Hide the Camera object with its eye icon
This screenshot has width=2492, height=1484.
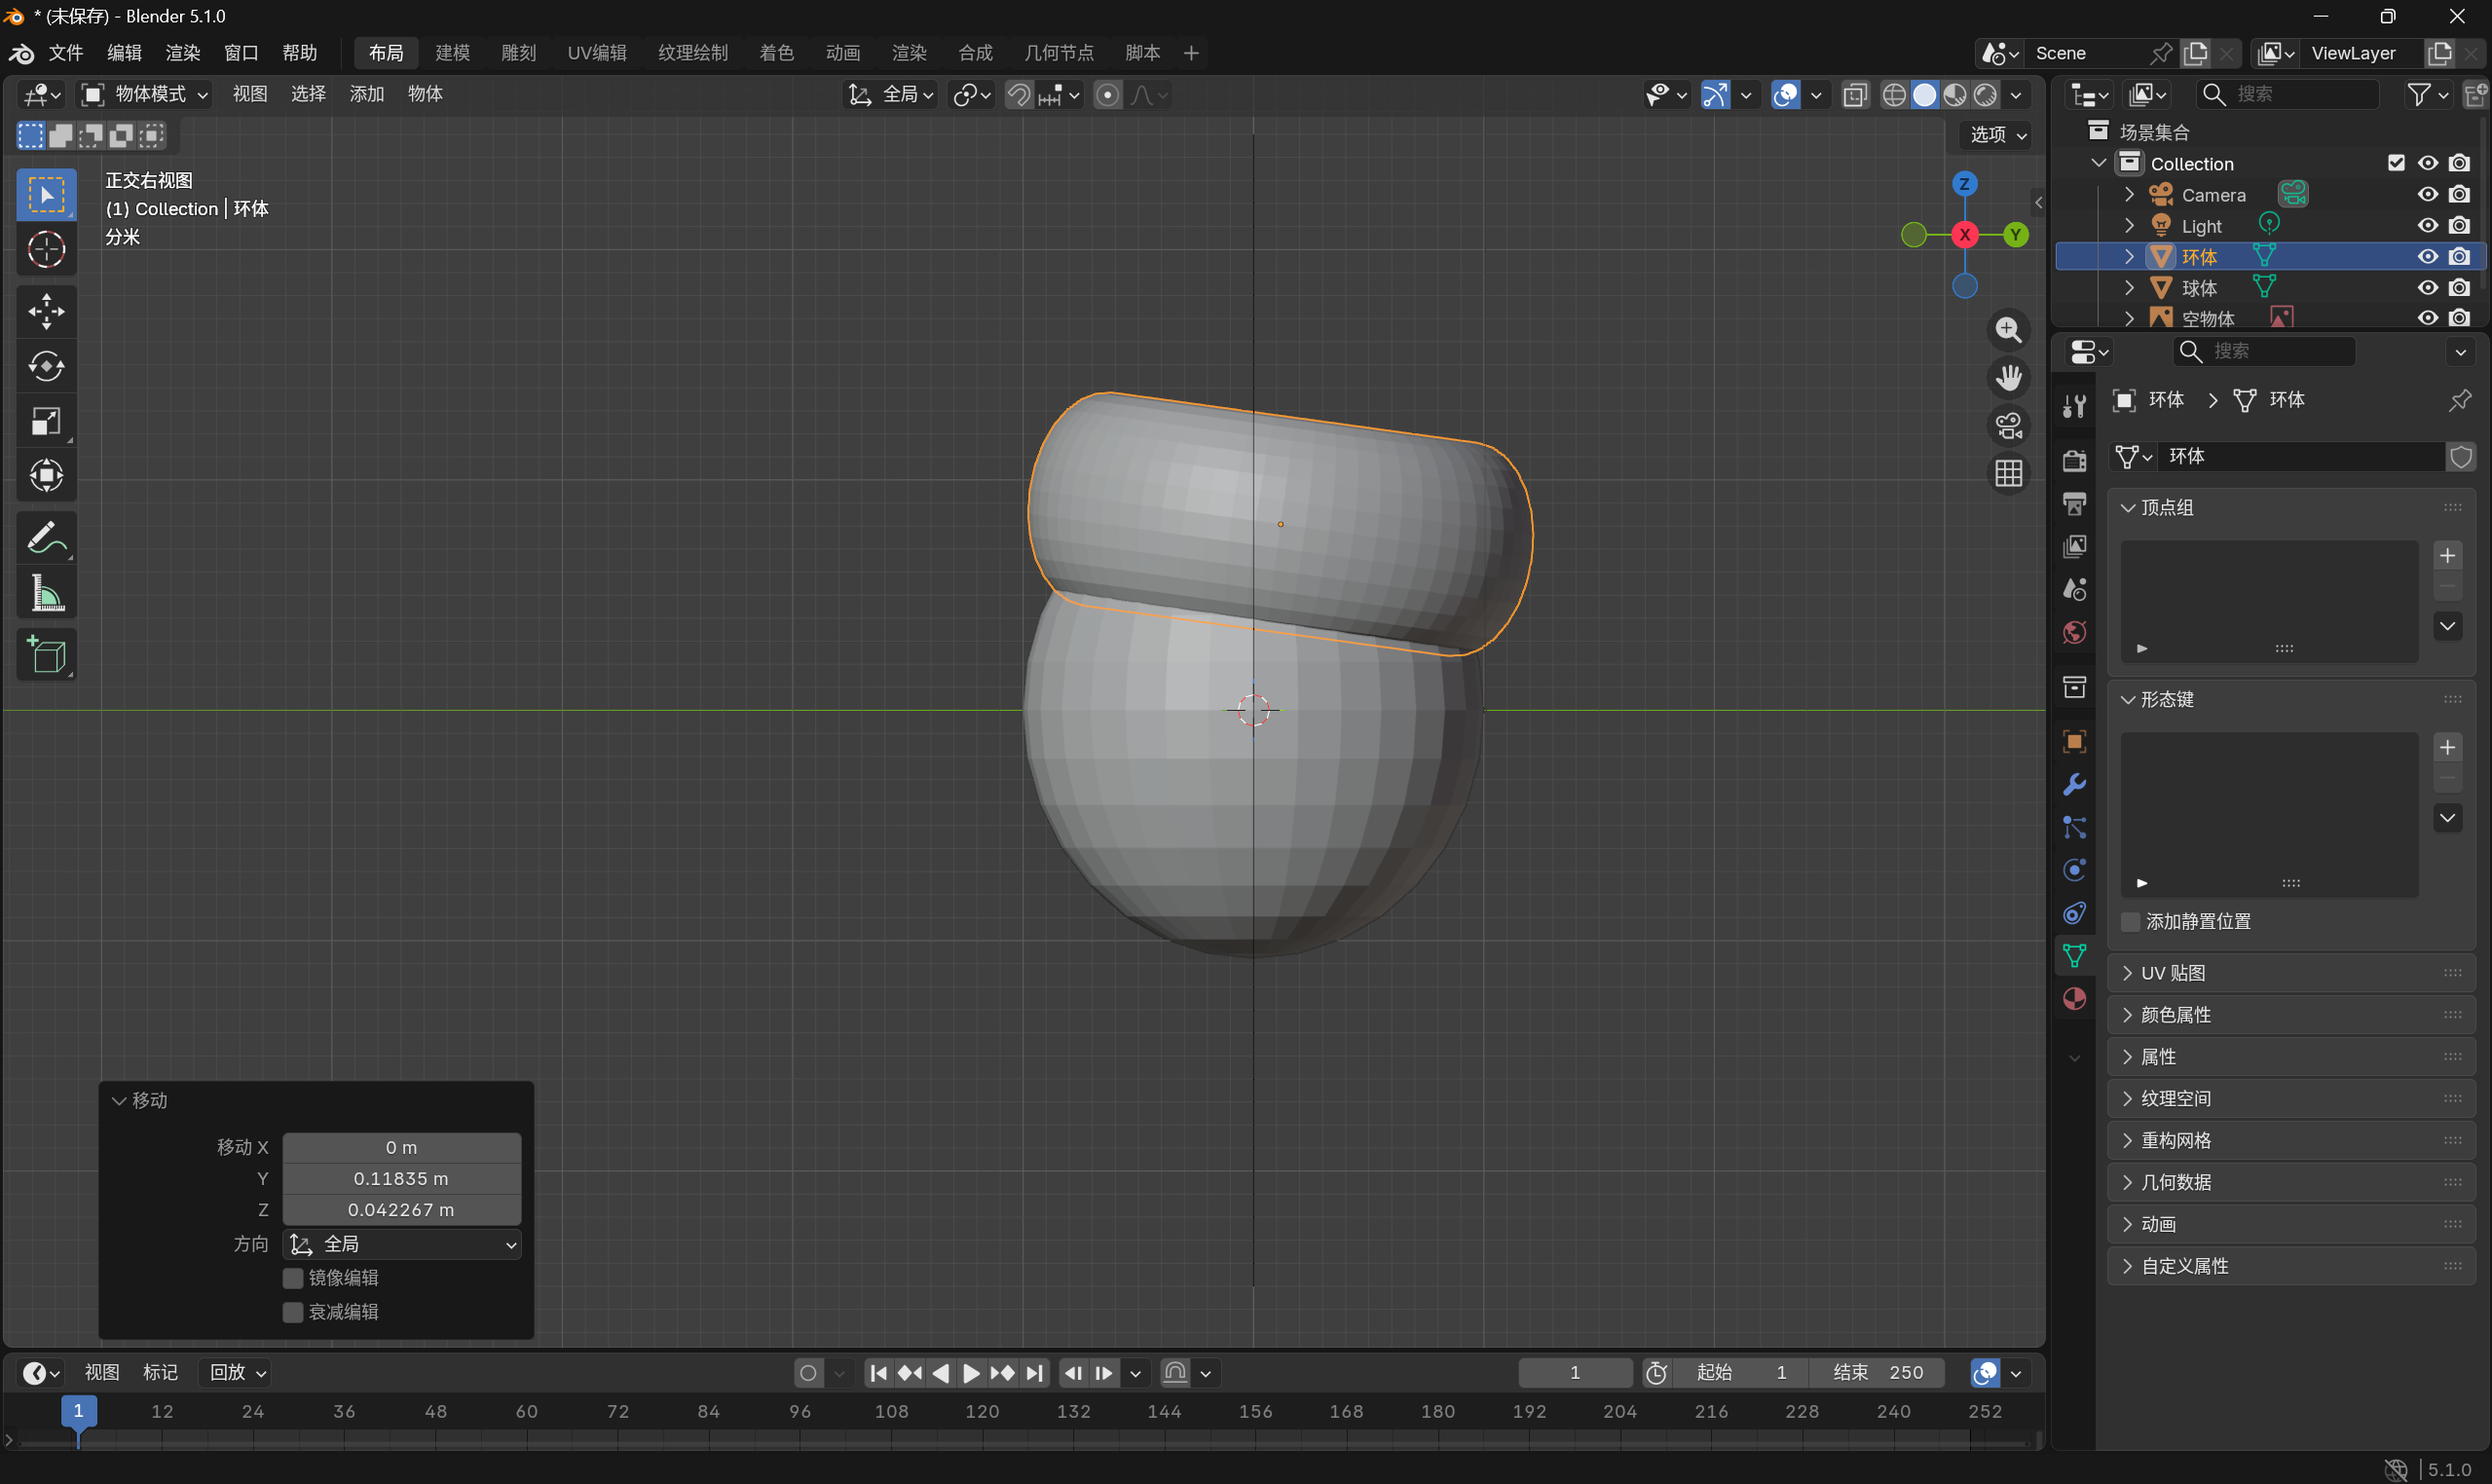2427,194
